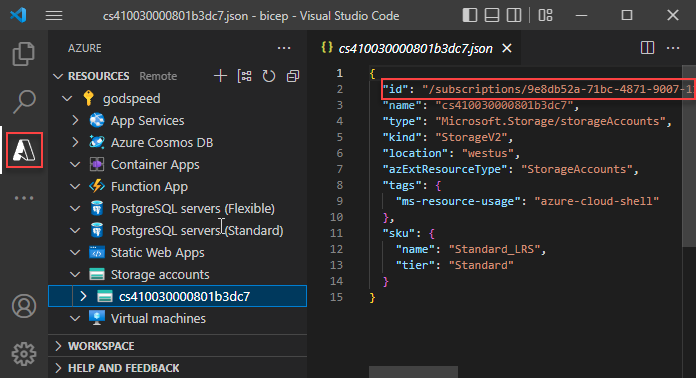
Task: Click the Remote label beside RESOURCES
Action: point(158,76)
